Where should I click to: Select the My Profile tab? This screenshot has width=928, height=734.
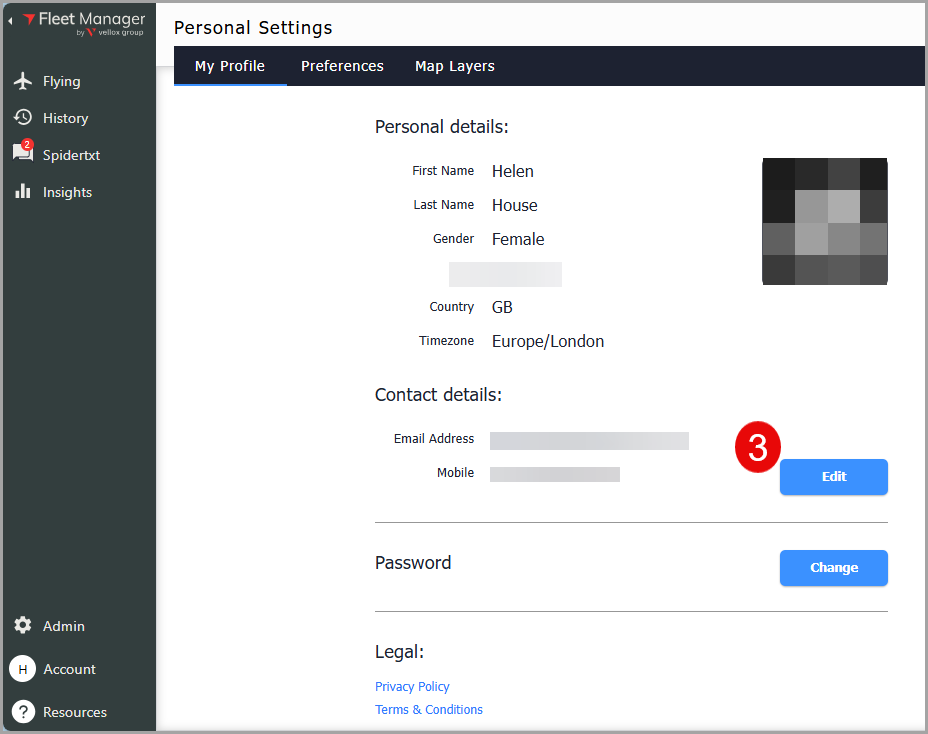[x=230, y=66]
